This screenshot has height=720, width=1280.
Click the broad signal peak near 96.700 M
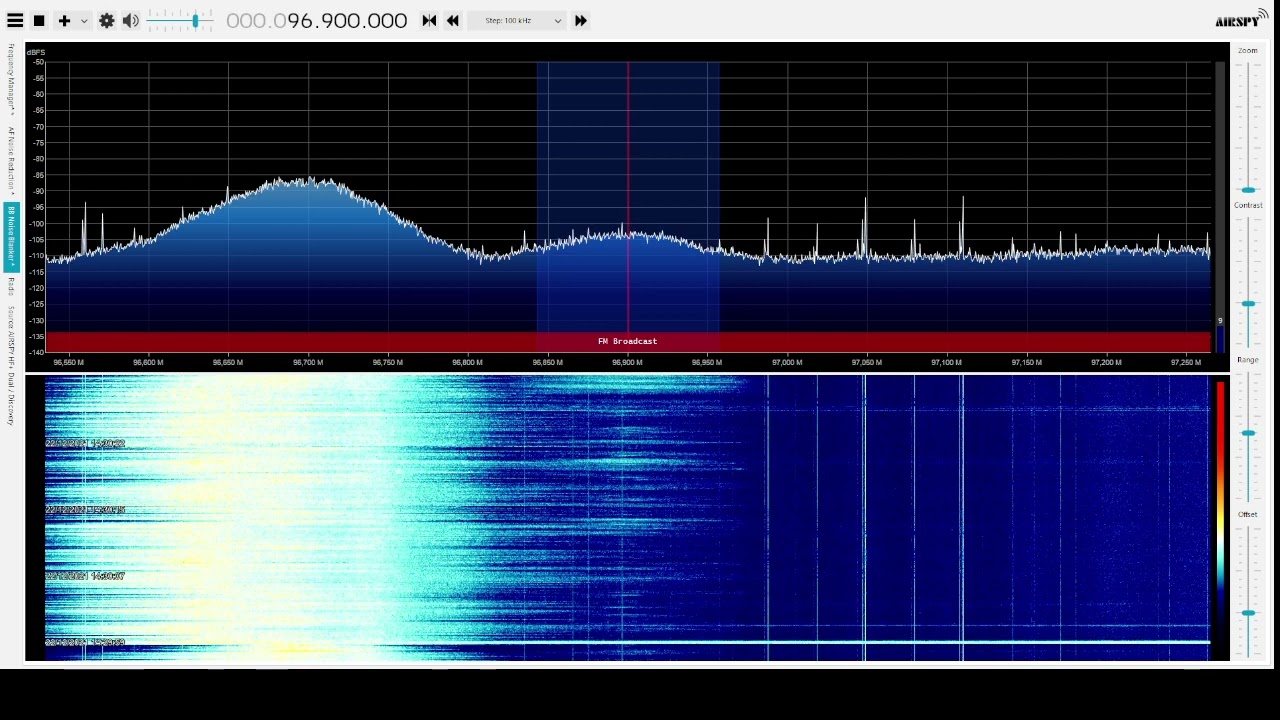[308, 182]
